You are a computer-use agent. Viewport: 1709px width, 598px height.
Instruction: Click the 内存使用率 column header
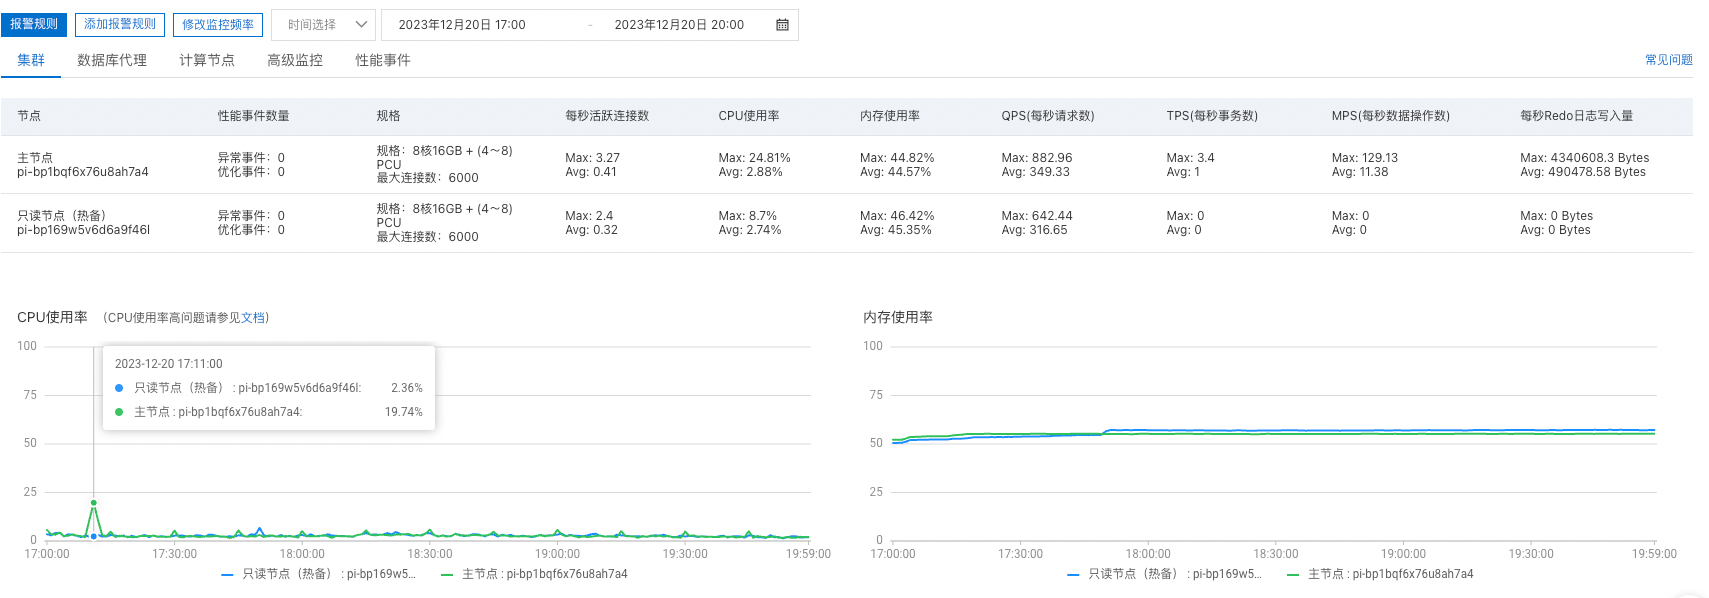890,116
